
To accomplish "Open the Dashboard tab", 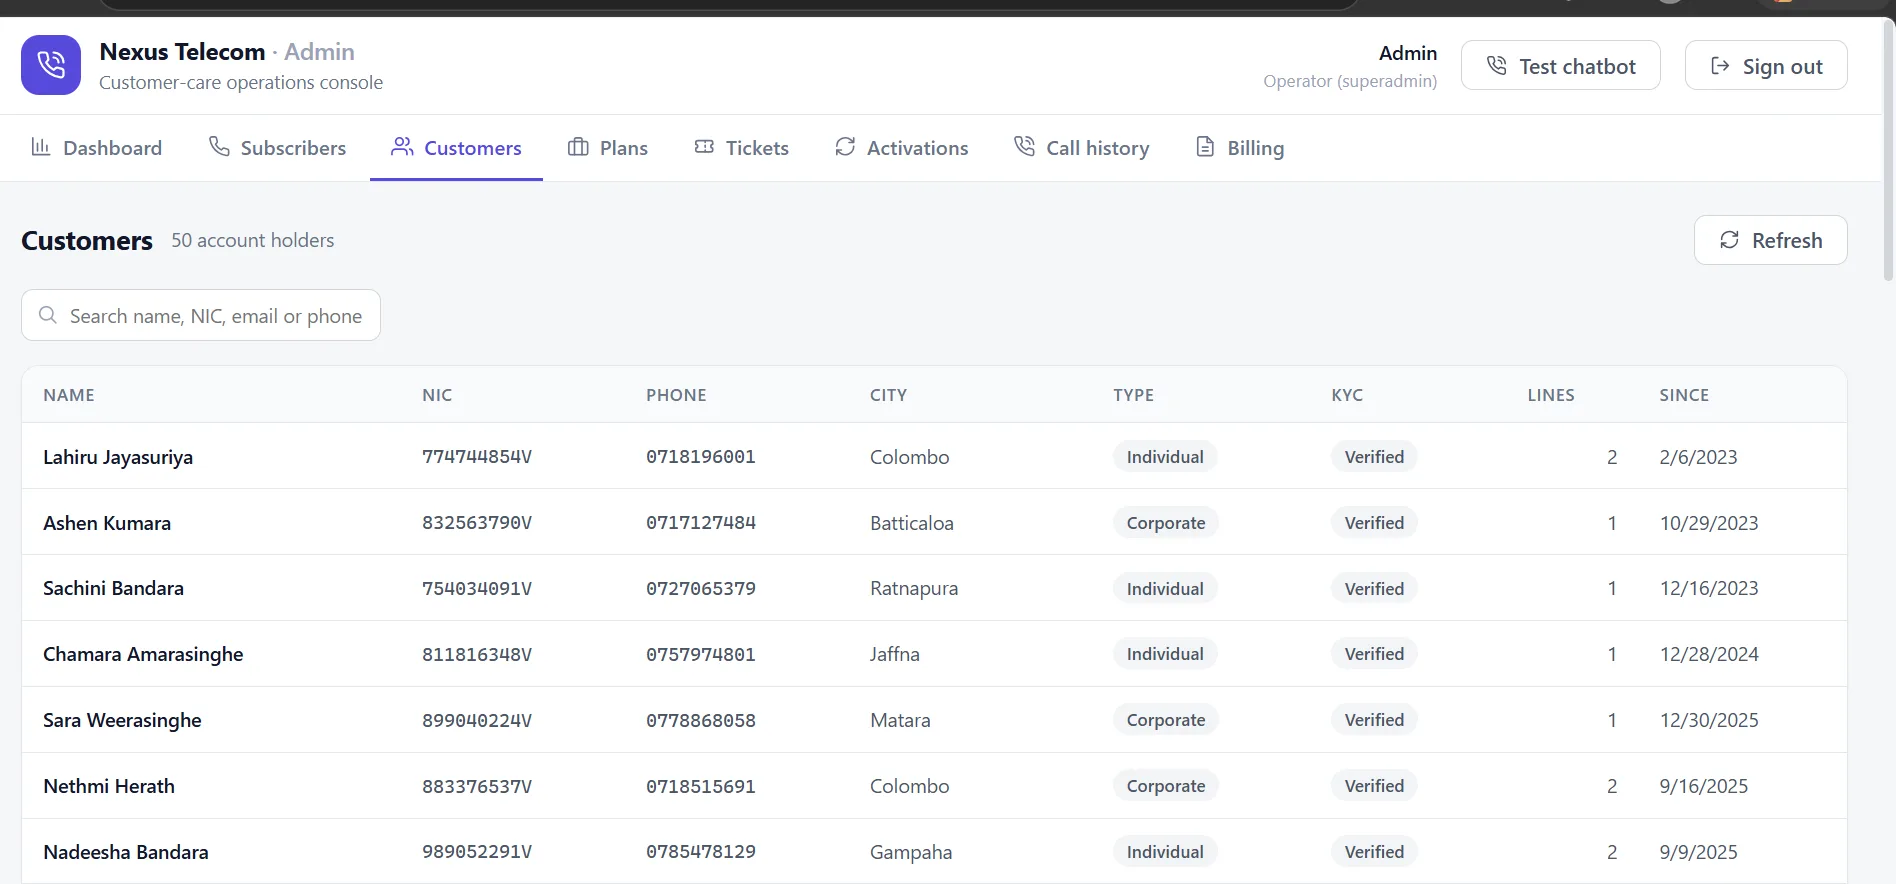I will click(x=97, y=148).
